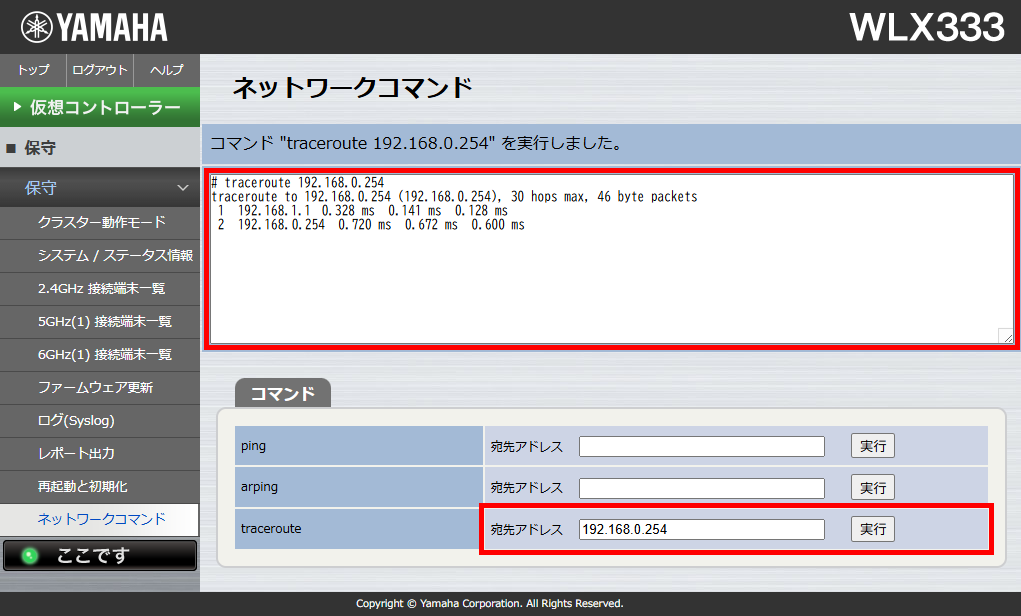Open ログ(Syslog) page
Viewport: 1021px width, 616px height.
[x=100, y=421]
